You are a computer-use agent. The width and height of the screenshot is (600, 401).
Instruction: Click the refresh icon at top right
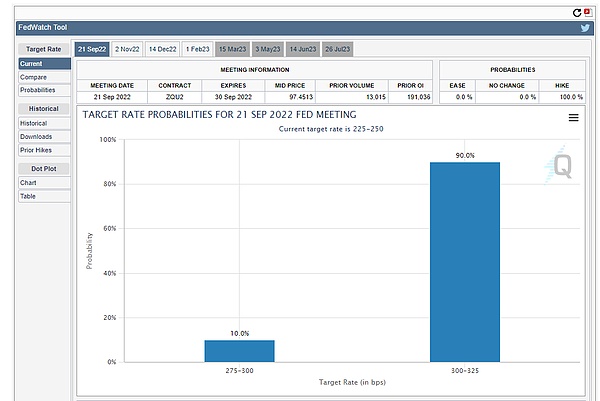pos(577,13)
